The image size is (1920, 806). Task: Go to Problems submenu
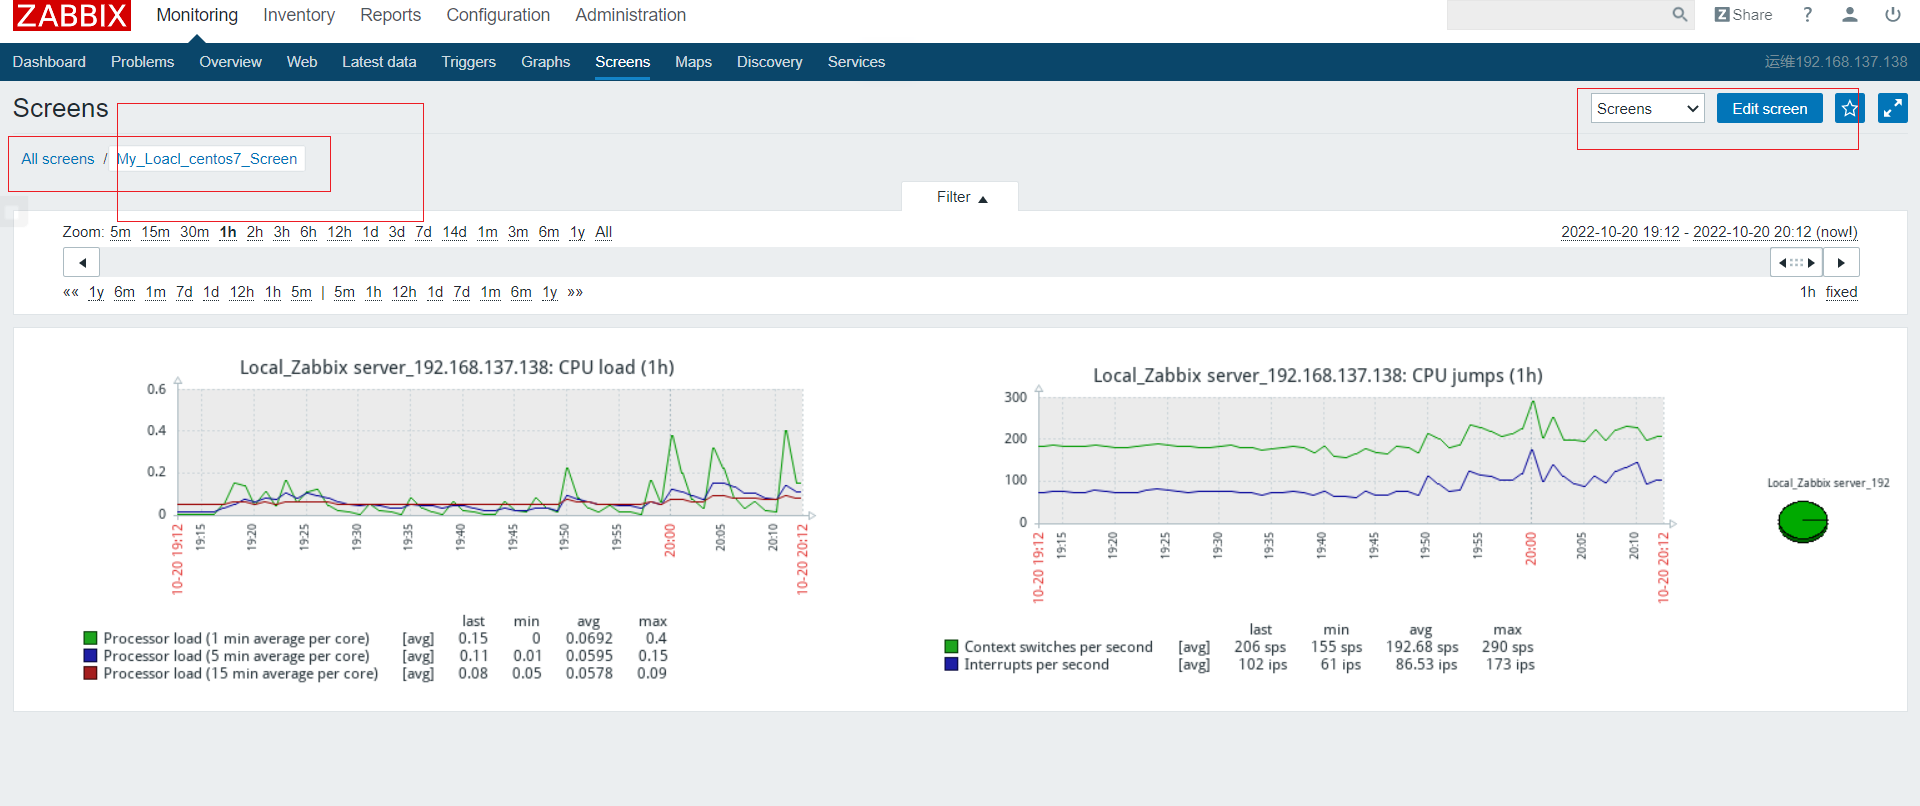(x=142, y=62)
